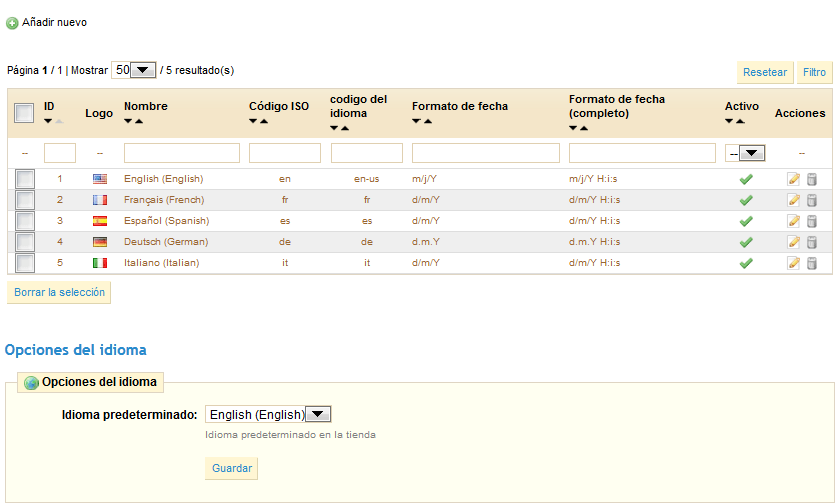Click the d.m.Y H:i:s full date format cell
Image resolution: width=838 pixels, height=504 pixels.
pyautogui.click(x=595, y=242)
